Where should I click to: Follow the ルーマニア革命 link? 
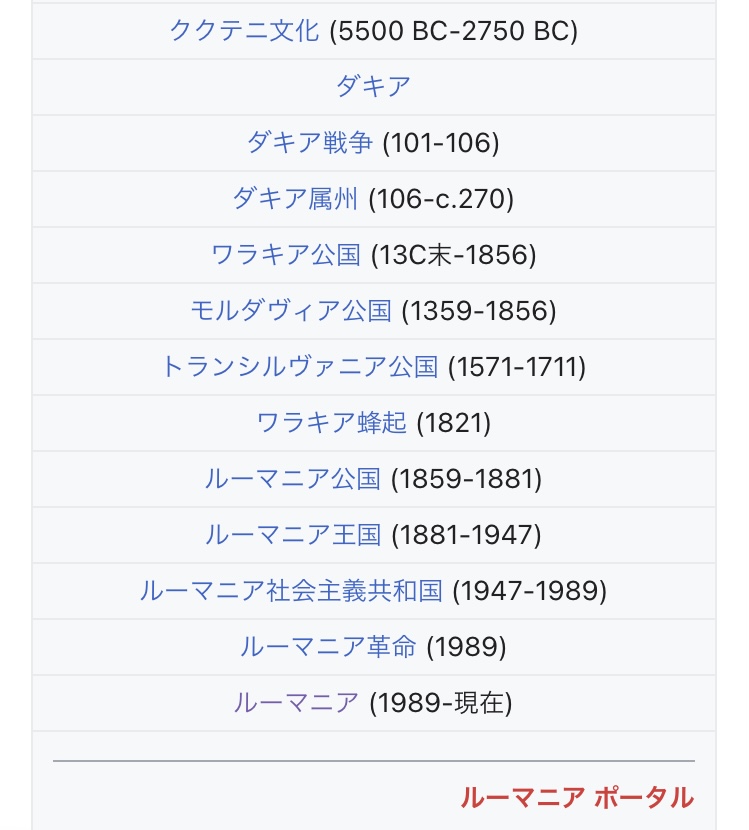click(327, 647)
